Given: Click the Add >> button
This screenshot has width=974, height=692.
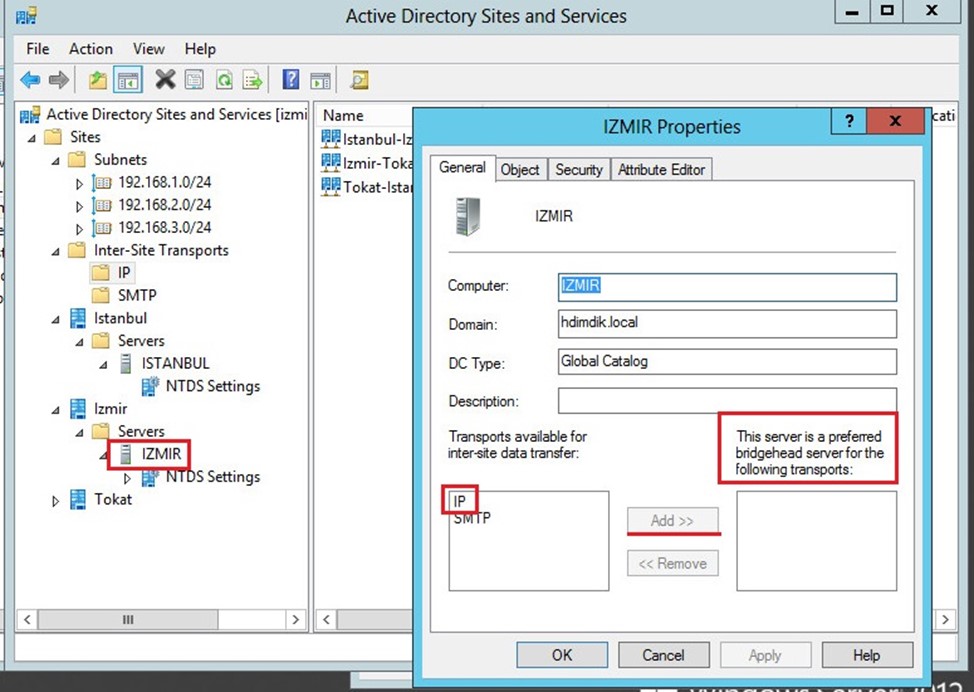Looking at the screenshot, I should tap(673, 520).
